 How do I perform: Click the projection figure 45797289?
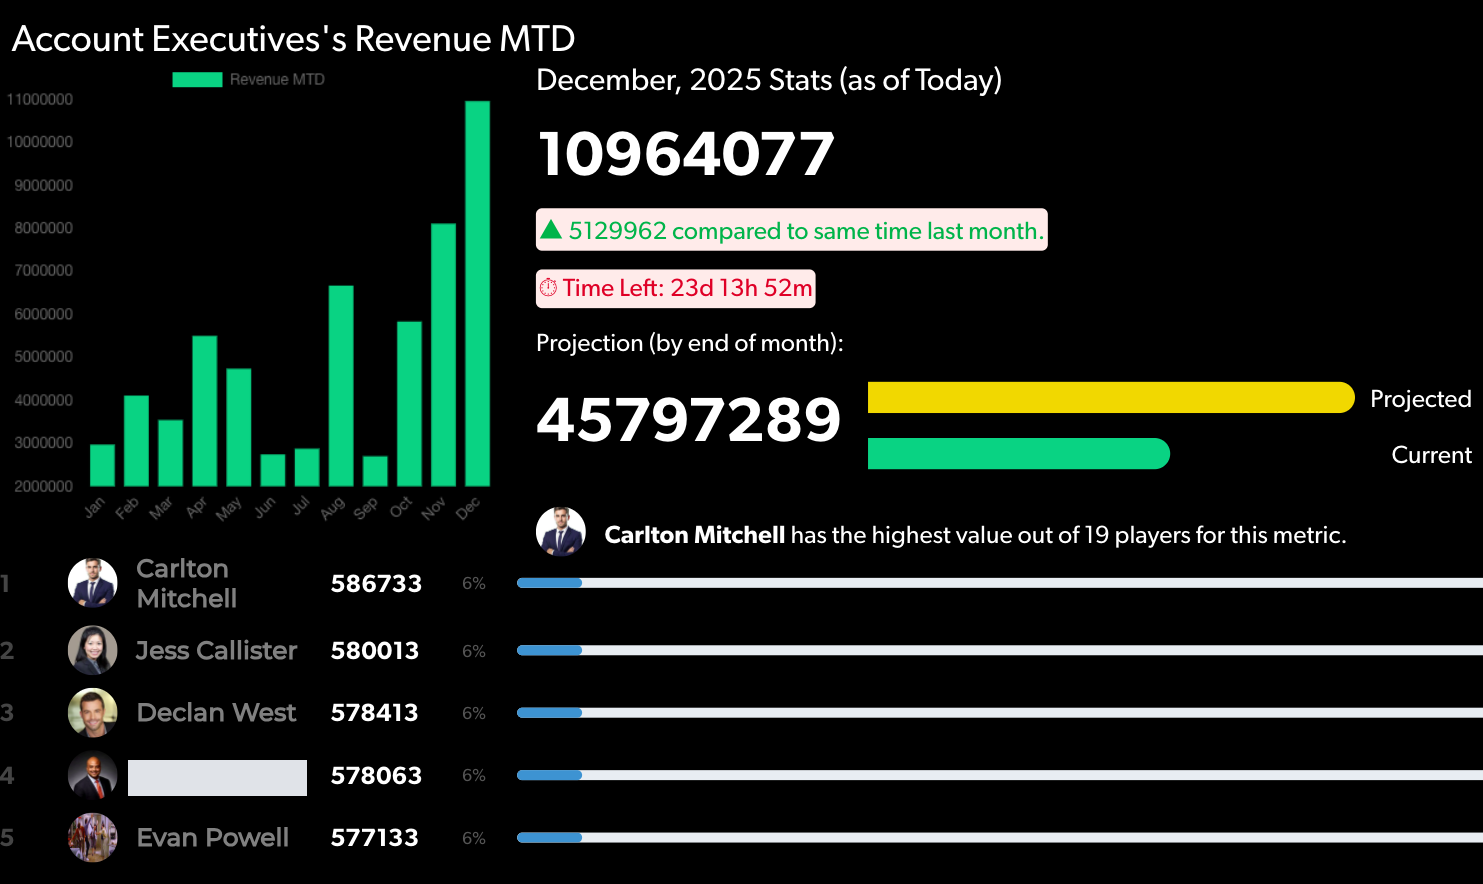tap(689, 420)
